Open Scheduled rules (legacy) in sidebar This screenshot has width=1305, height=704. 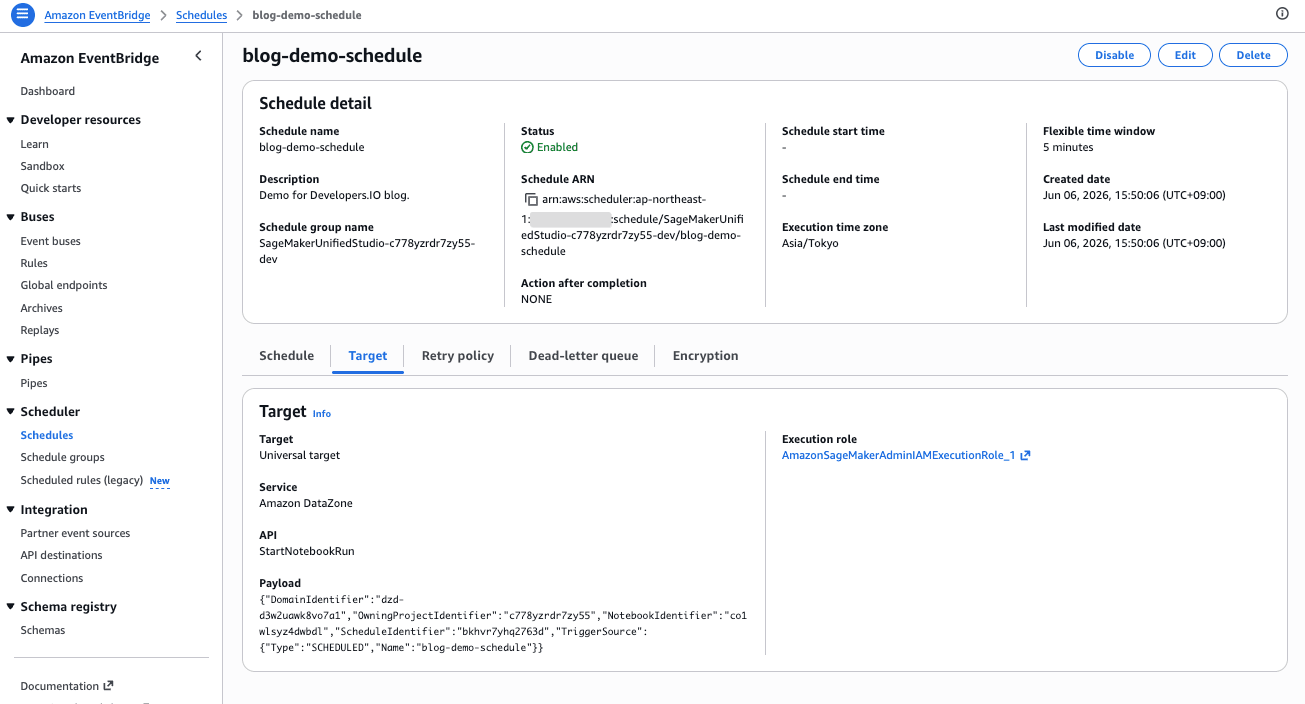click(81, 480)
